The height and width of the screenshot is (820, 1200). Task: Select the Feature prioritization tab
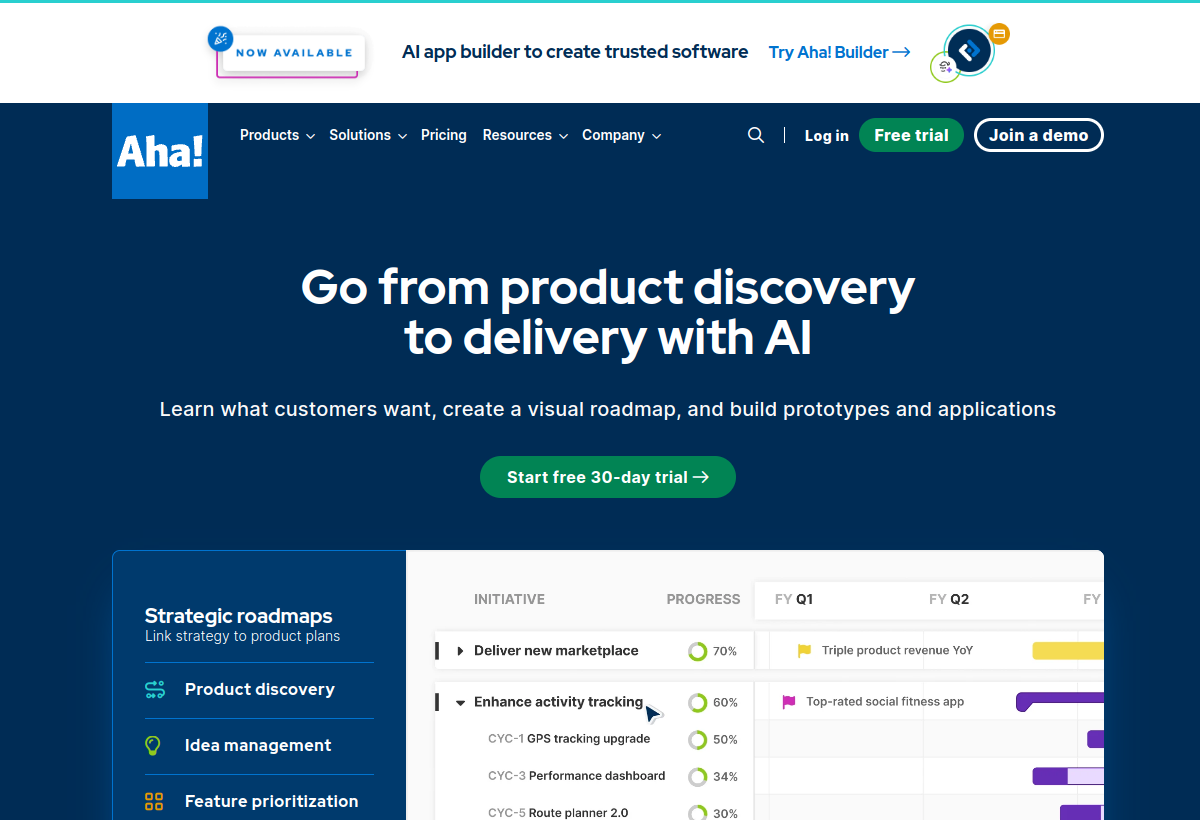click(x=259, y=801)
